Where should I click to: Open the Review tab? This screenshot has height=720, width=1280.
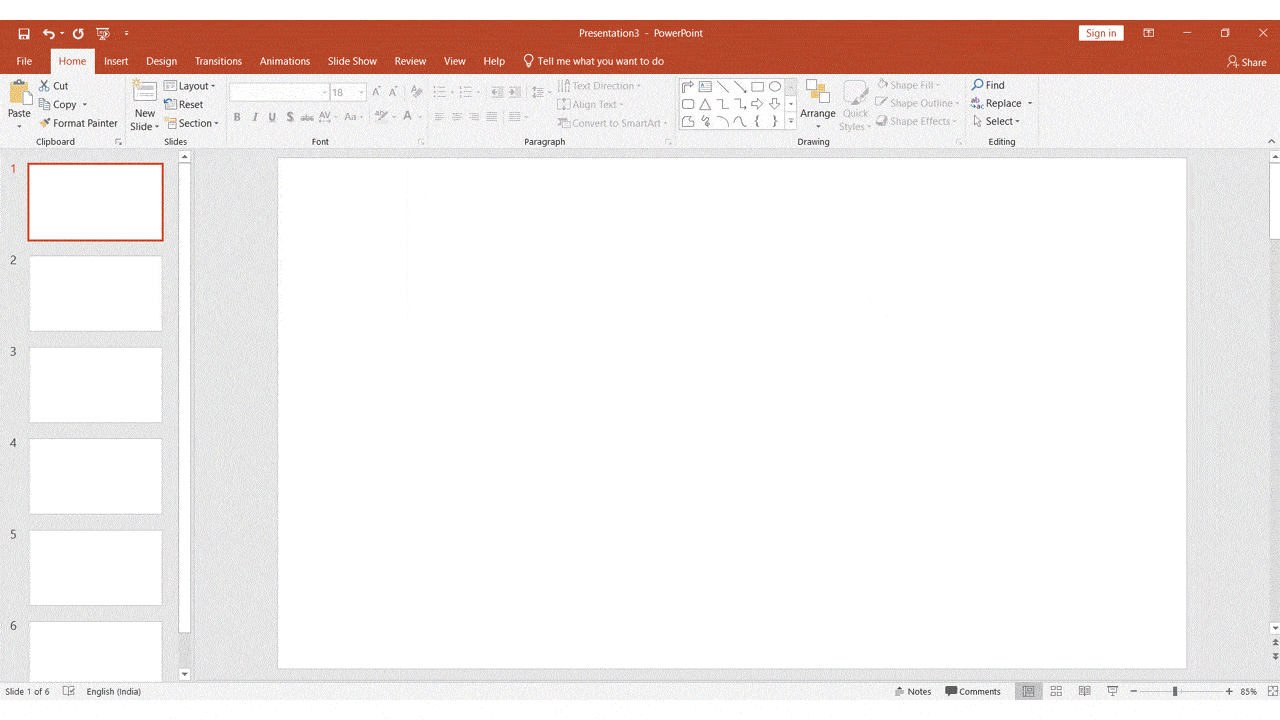click(x=410, y=61)
